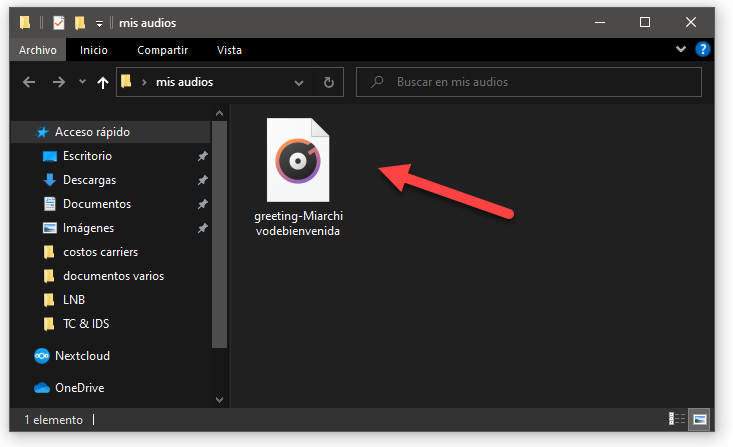Click the pin icon beside Documentos
This screenshot has width=733, height=447.
pos(202,204)
